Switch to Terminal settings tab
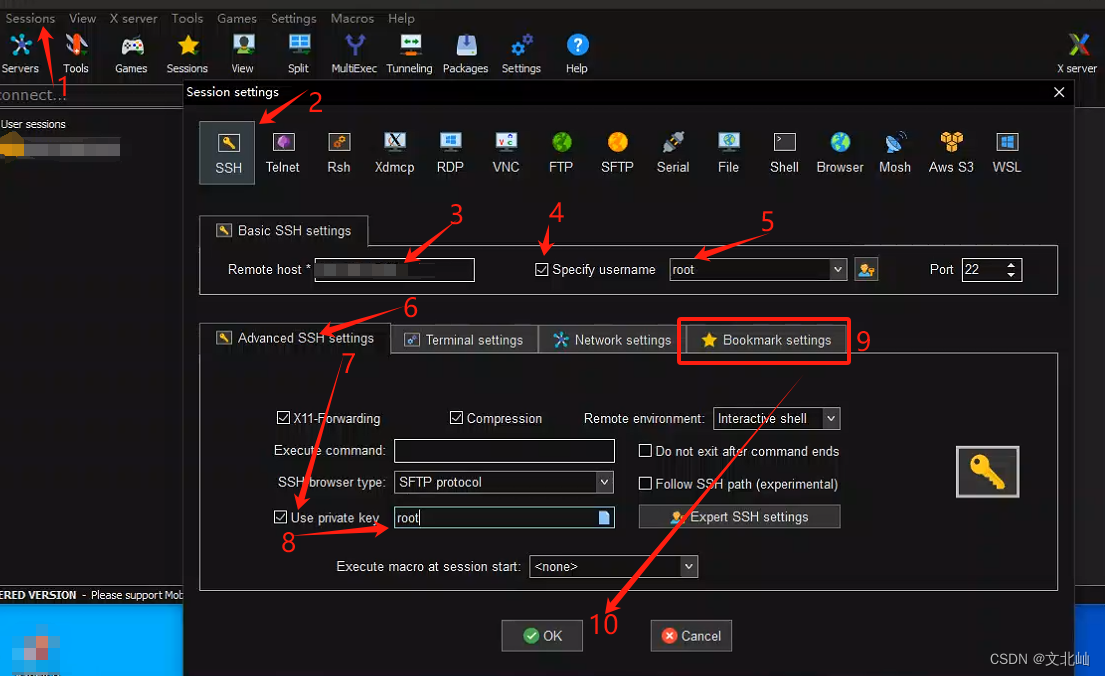The width and height of the screenshot is (1105, 676). pyautogui.click(x=464, y=340)
